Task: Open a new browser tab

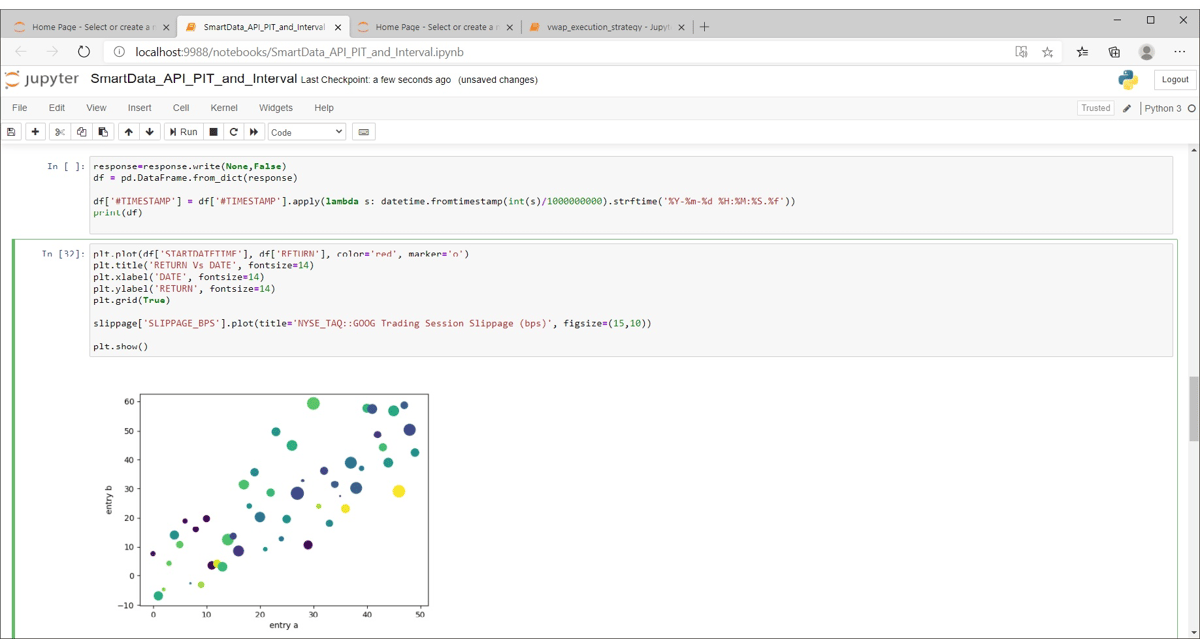Action: (704, 27)
